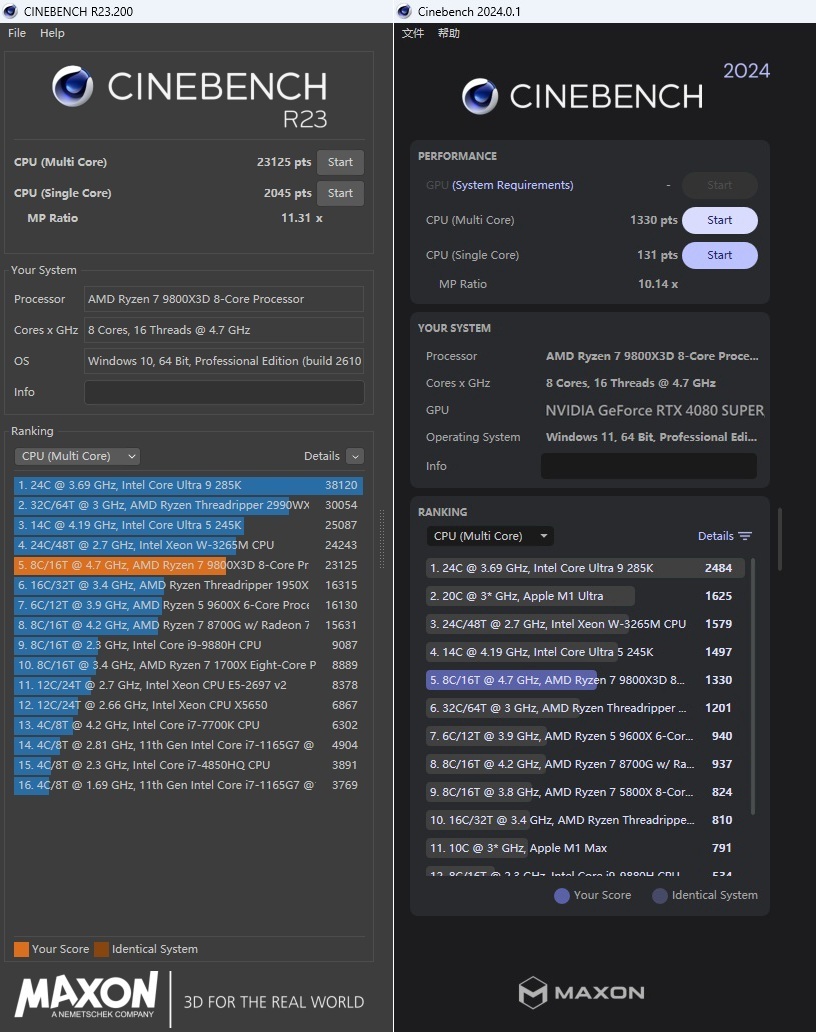Select 2024 ranking row Ryzen 7 5800X

pos(585,792)
